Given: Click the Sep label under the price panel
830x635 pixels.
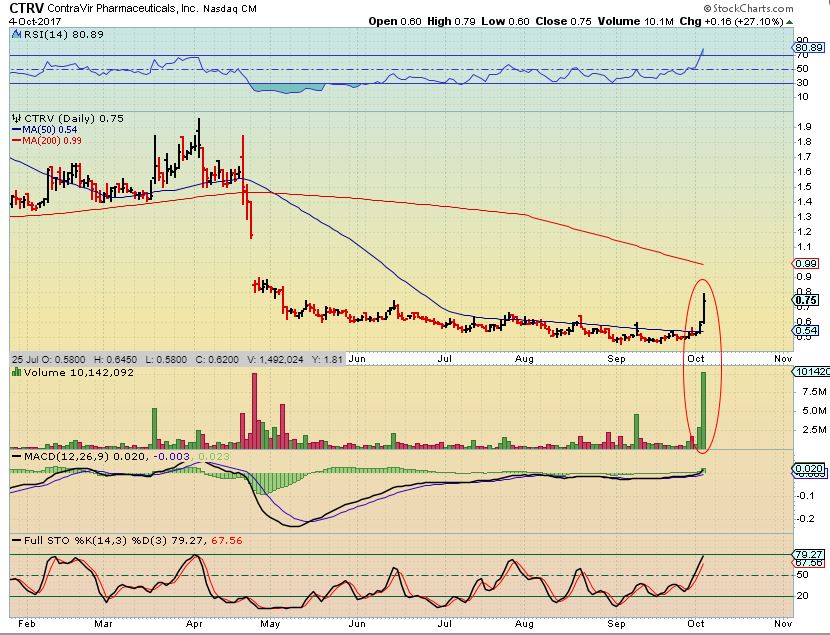Looking at the screenshot, I should (x=616, y=359).
